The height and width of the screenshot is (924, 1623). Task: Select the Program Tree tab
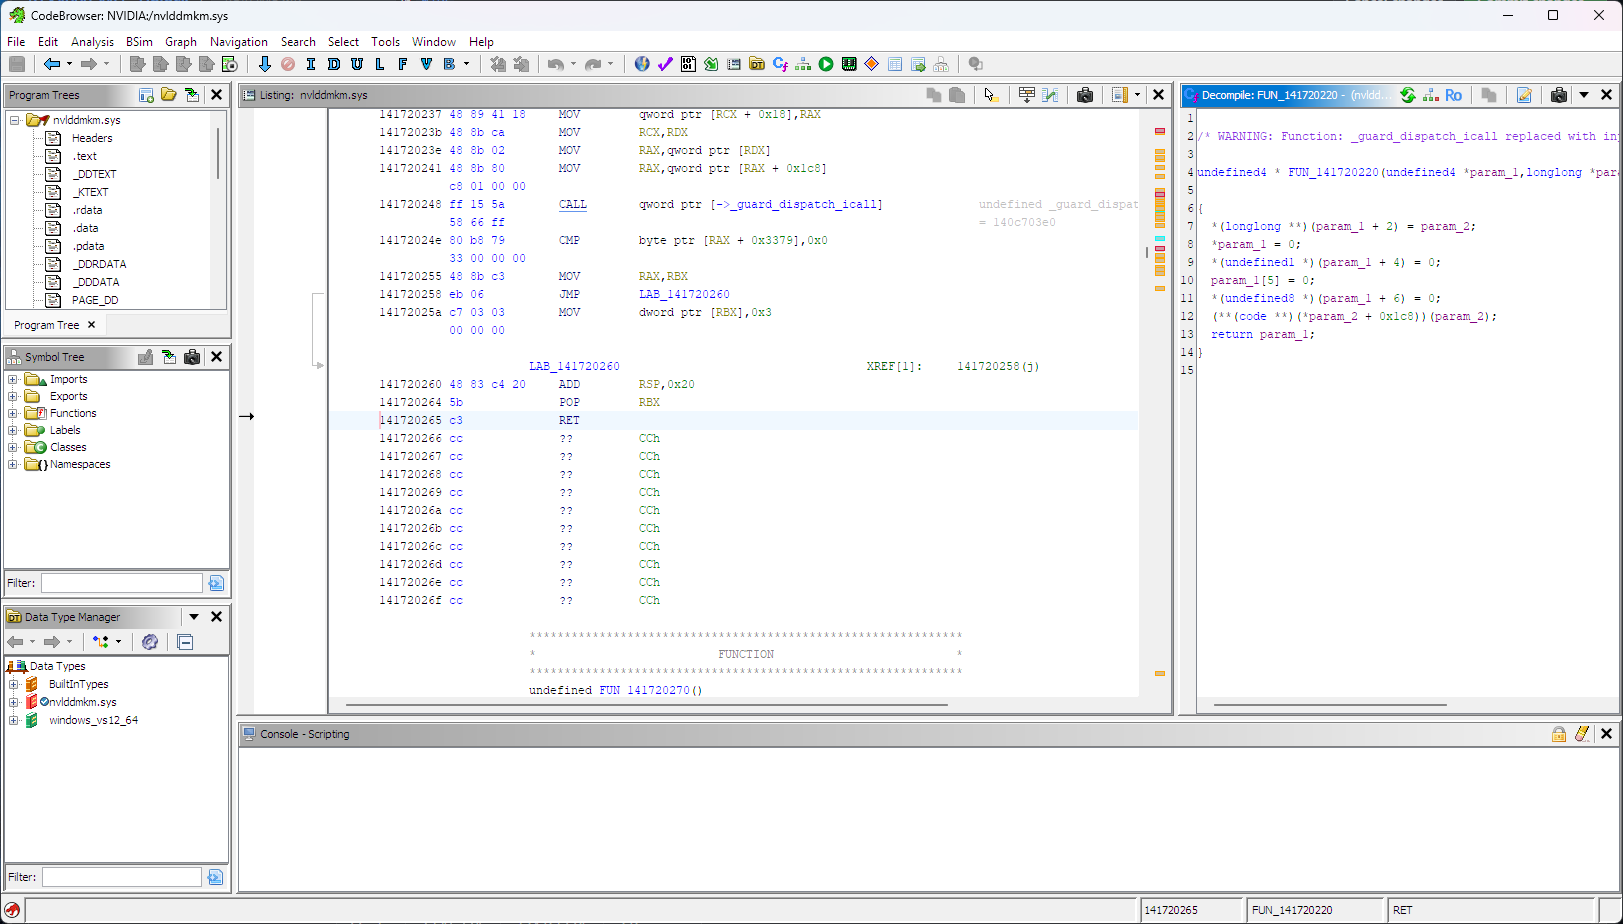(x=47, y=325)
